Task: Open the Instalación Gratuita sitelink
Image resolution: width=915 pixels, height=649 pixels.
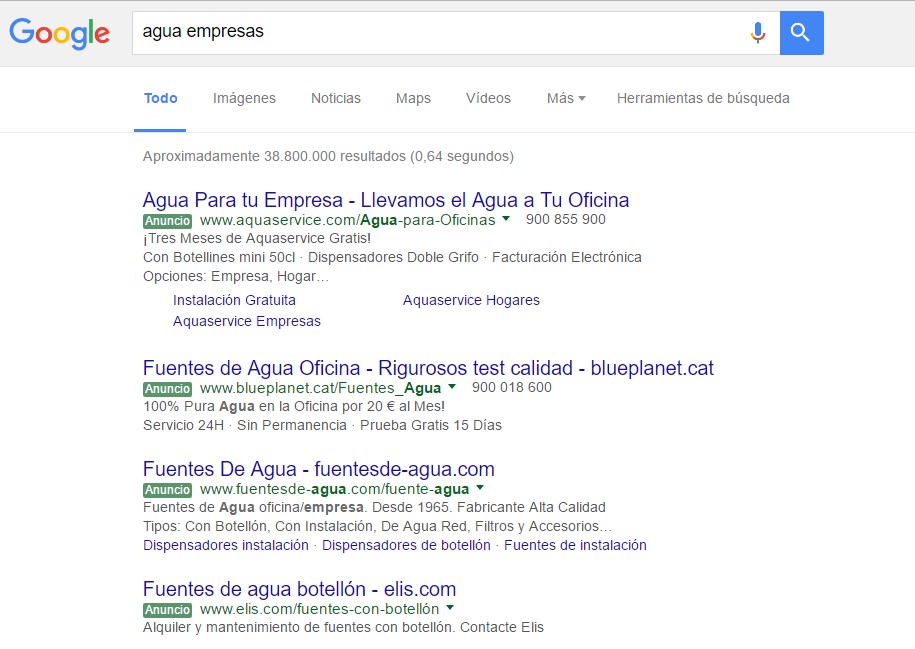Action: click(234, 300)
